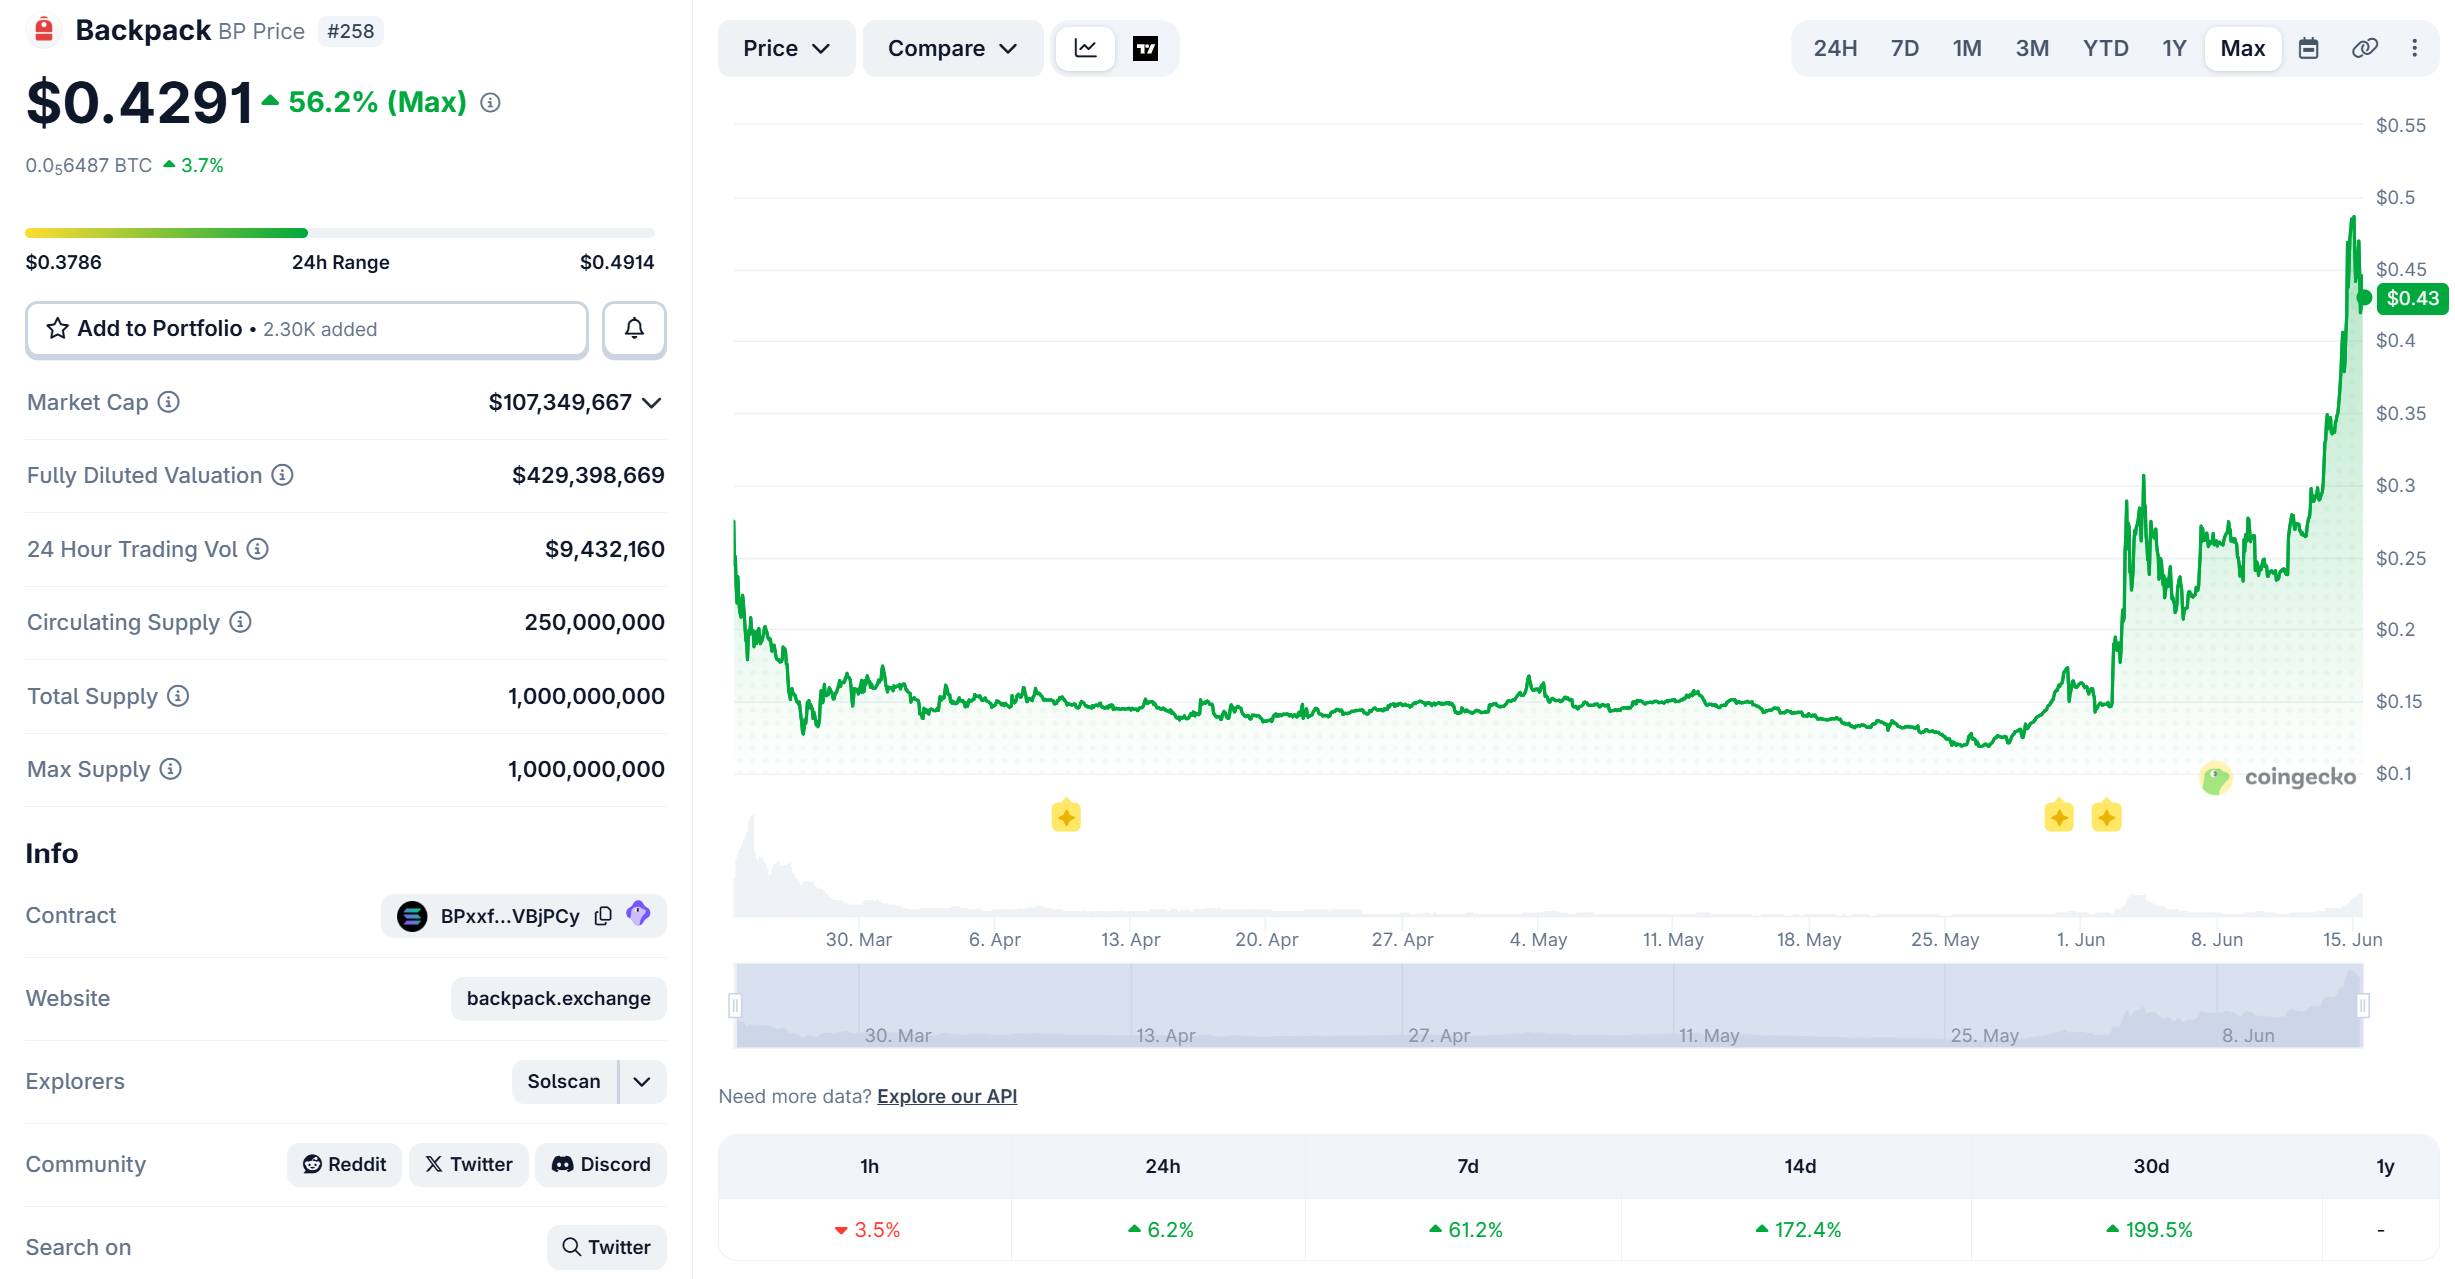Viewport: 2455px width, 1279px height.
Task: Click the star icon in Add to Portfolio
Action: 58,329
